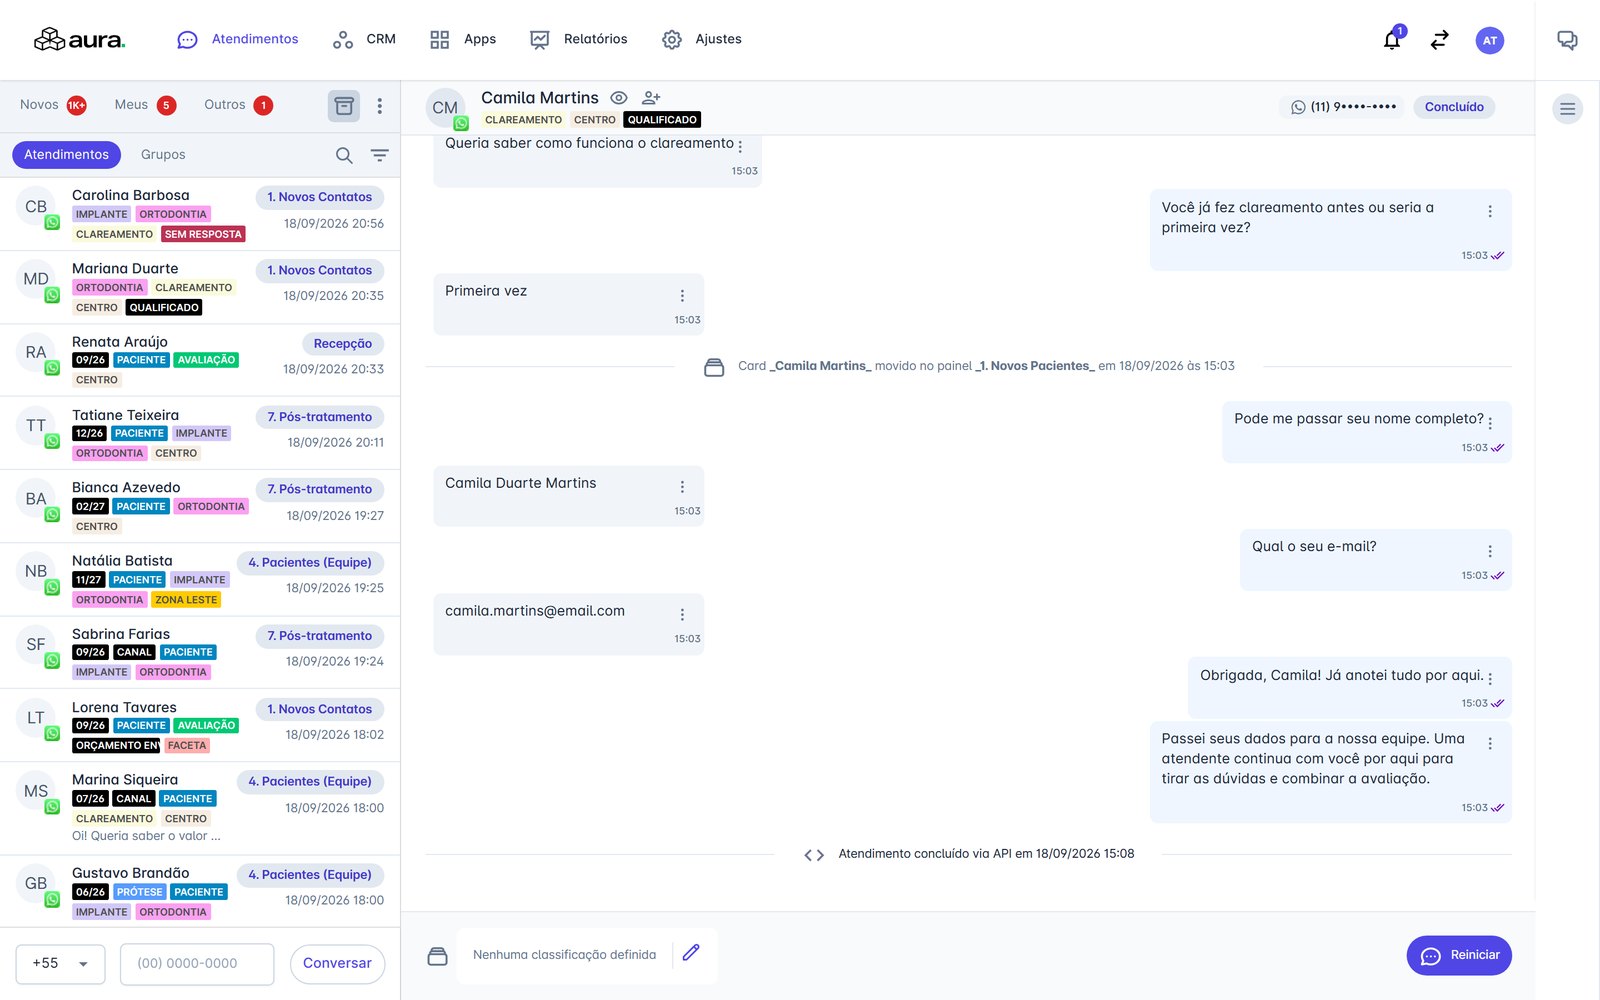Click the QUALIFICADO tag in the chat header
1600x1000 pixels.
tap(662, 120)
